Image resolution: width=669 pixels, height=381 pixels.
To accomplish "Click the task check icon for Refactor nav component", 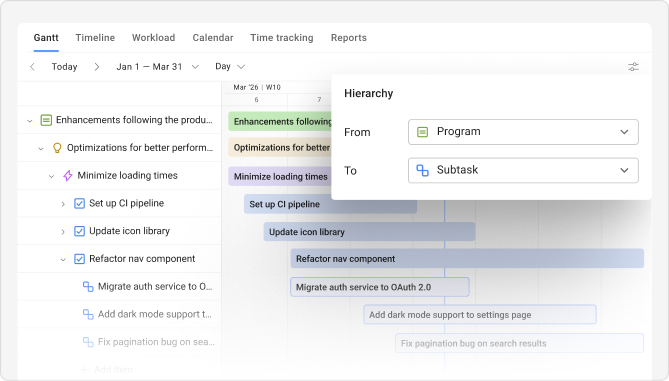I will pyautogui.click(x=79, y=259).
